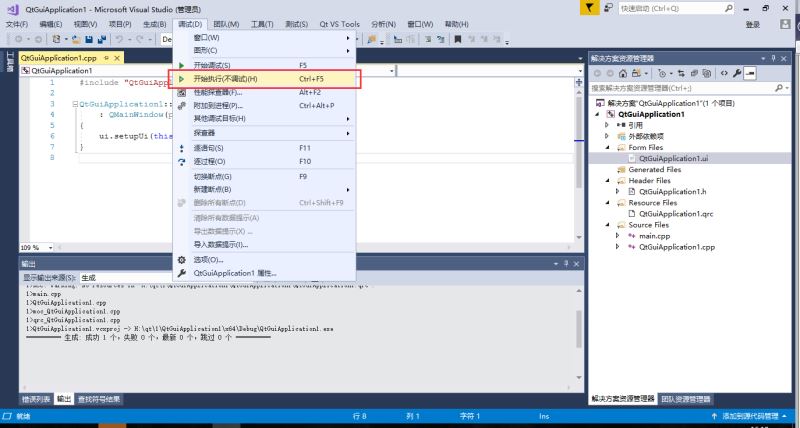This screenshot has width=800, height=428.
Task: Click the Save icon in main toolbar
Action: [89, 39]
